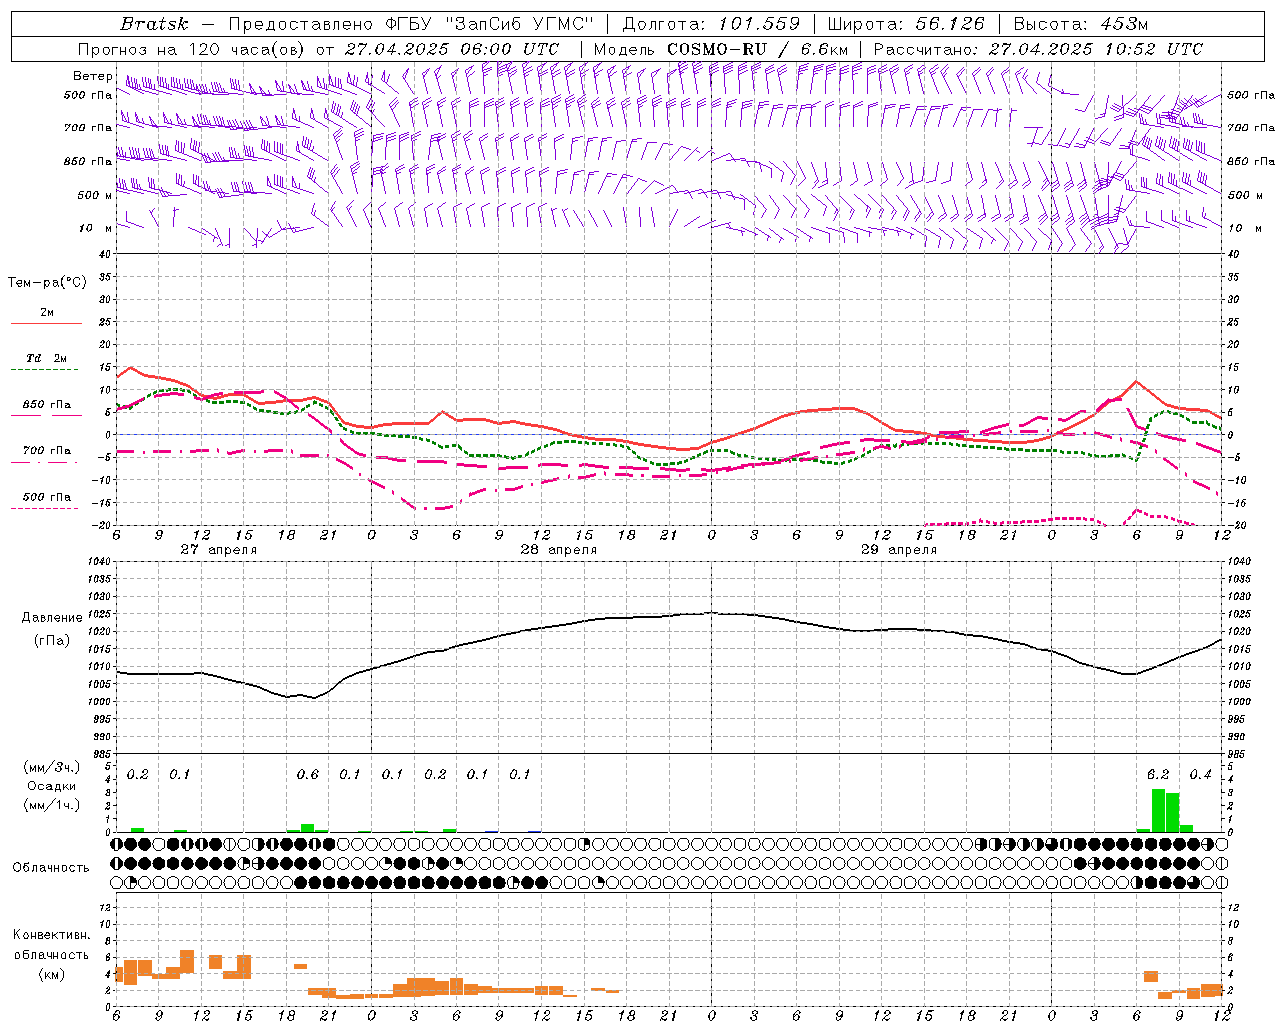Click the "Осадки" precipitation label
The width and height of the screenshot is (1280, 1024).
tap(51, 786)
